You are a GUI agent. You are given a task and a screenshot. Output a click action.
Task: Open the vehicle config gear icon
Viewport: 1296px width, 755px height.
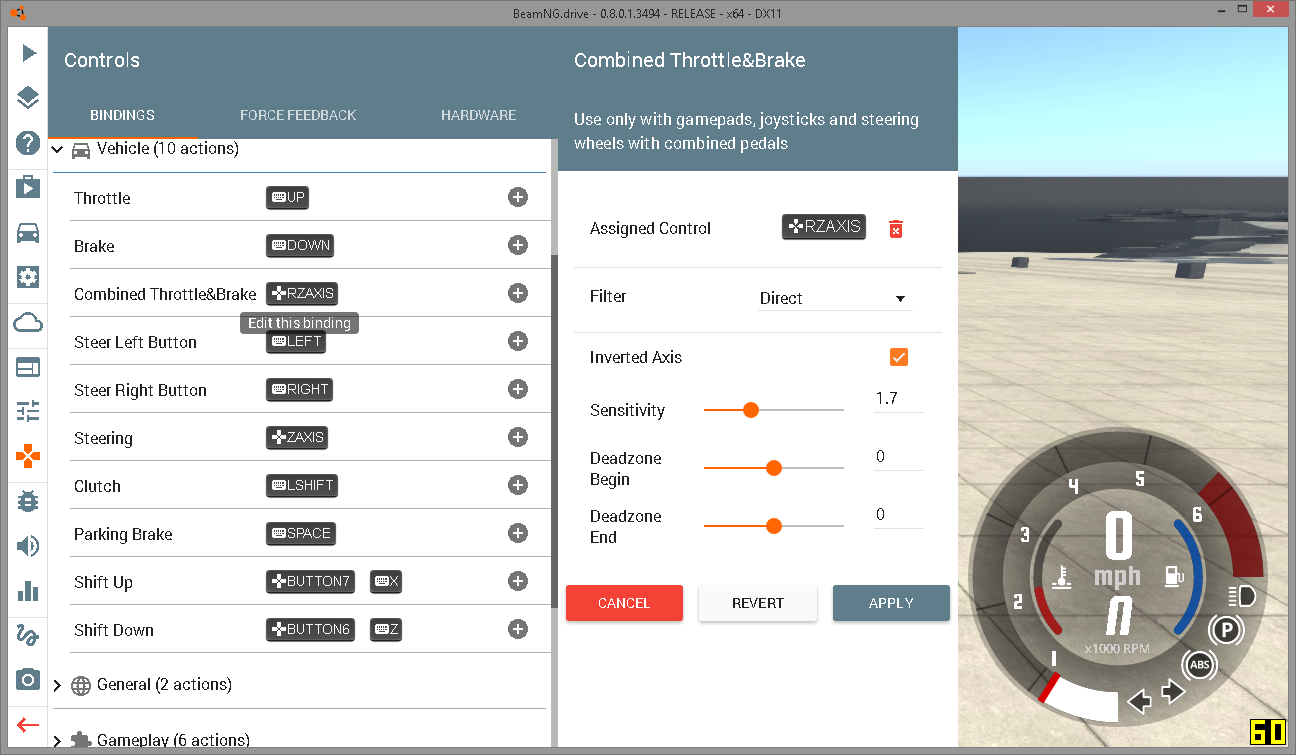pyautogui.click(x=28, y=277)
